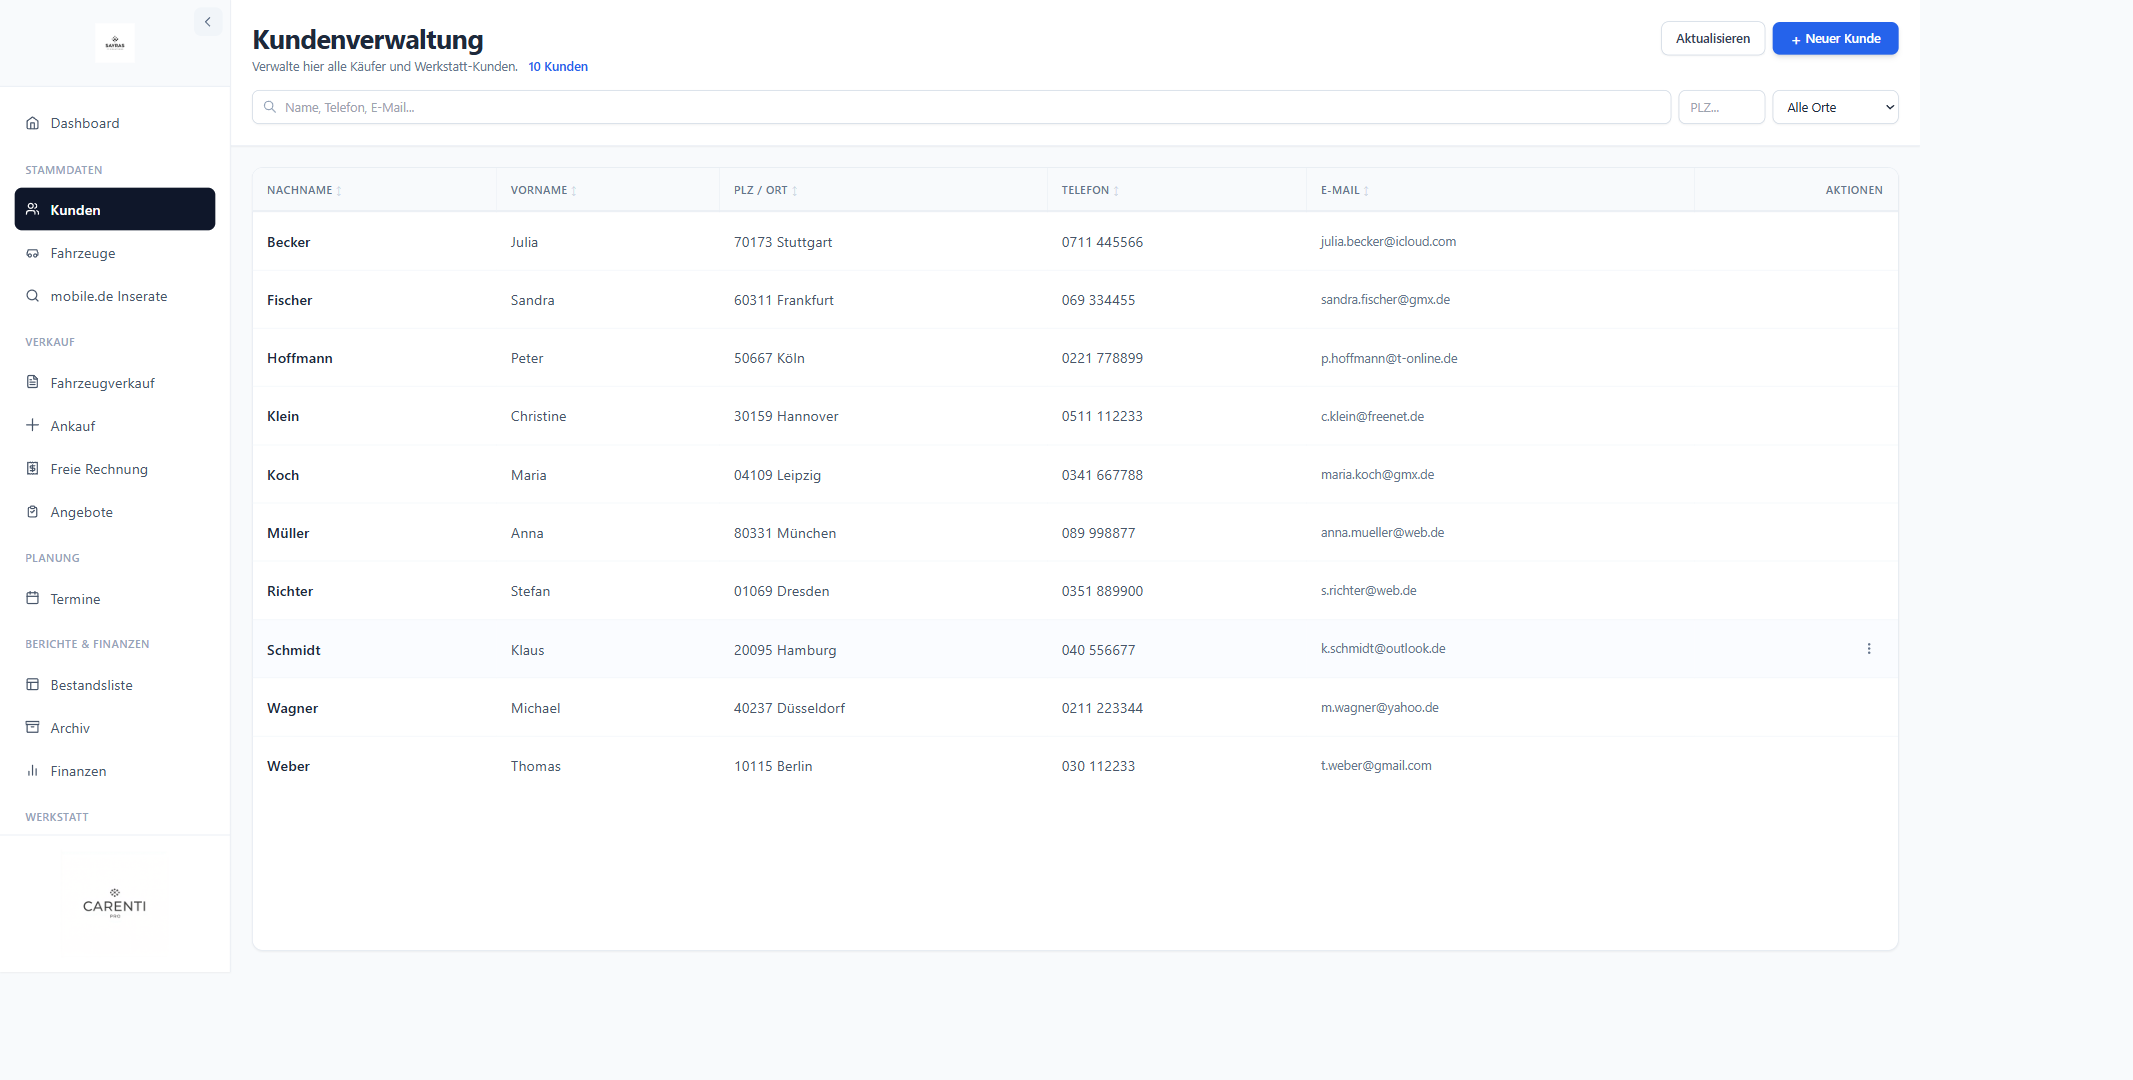The height and width of the screenshot is (1080, 2133).
Task: Focus the PLZ filter input field
Action: pyautogui.click(x=1721, y=107)
